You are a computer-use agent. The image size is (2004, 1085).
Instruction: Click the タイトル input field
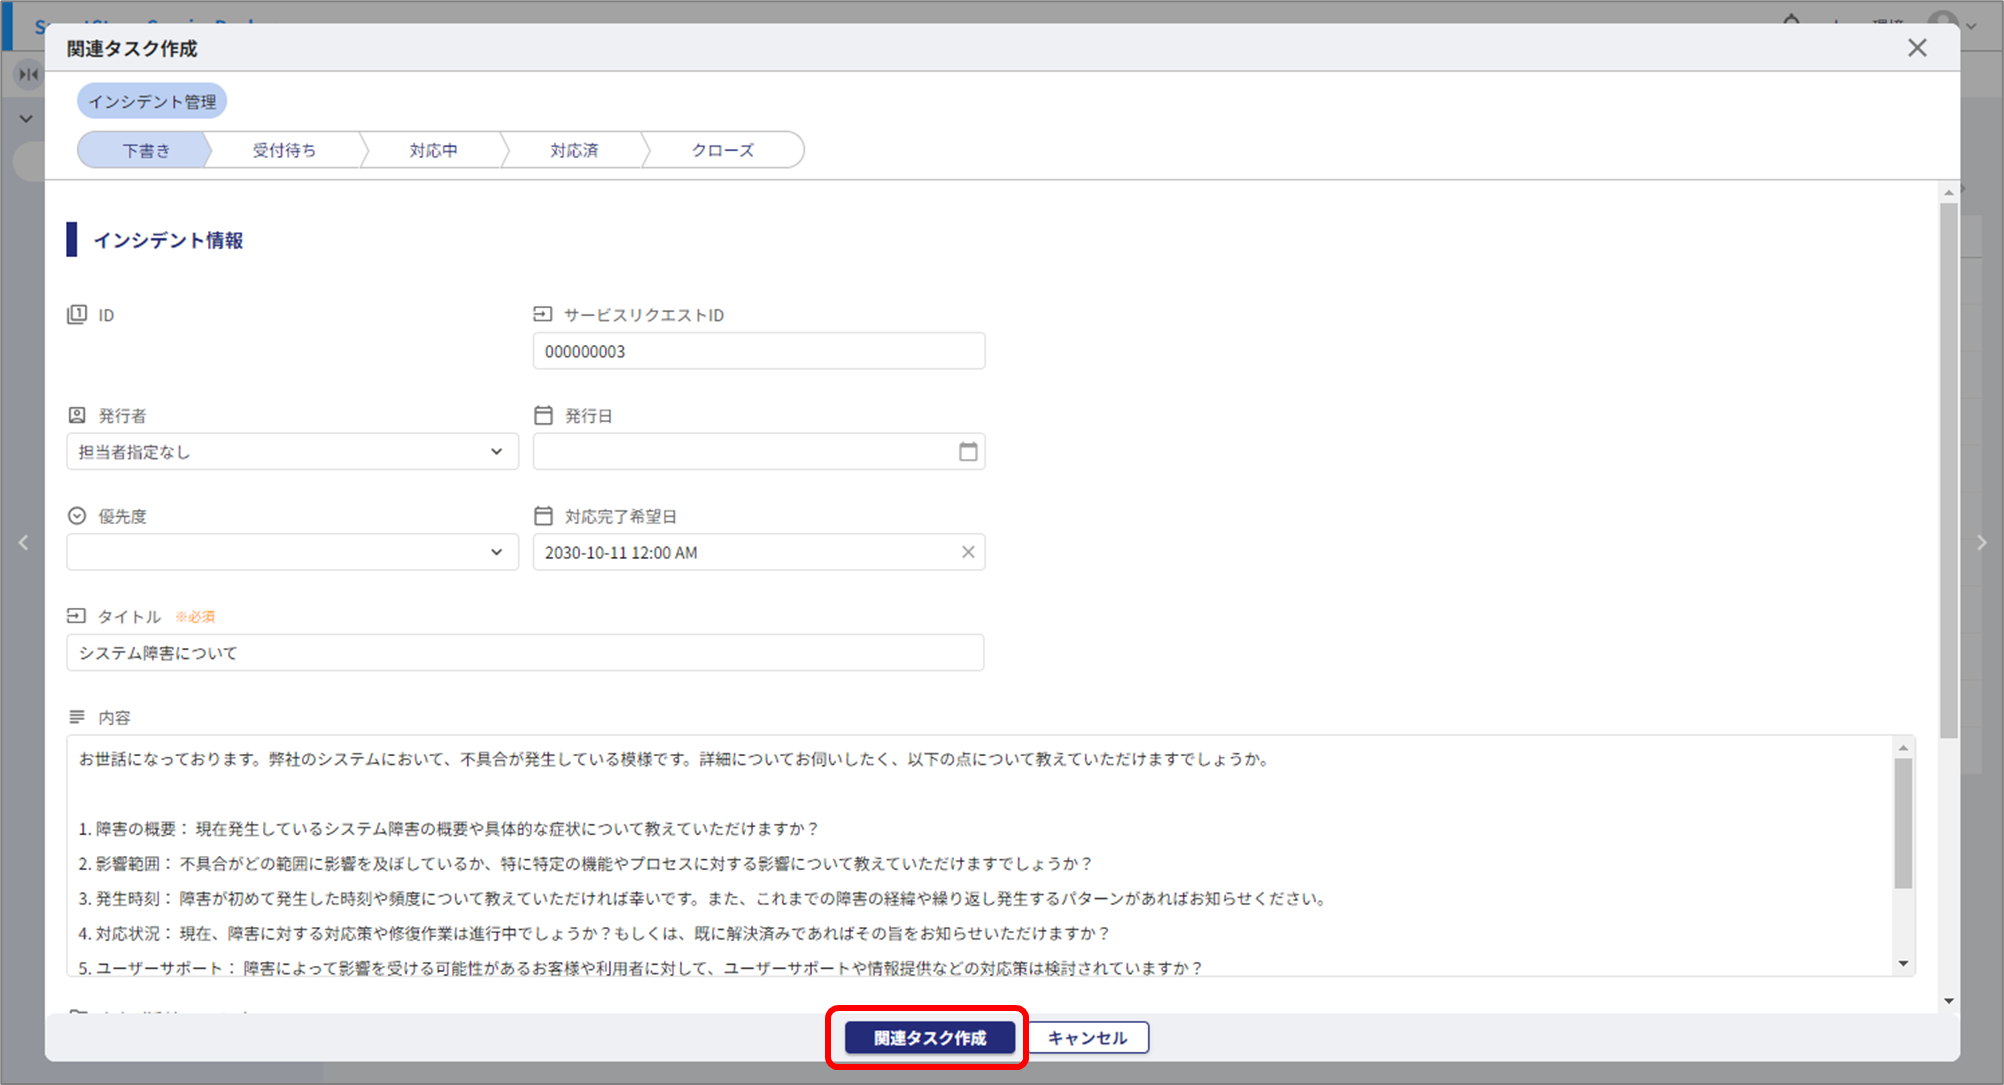(525, 653)
